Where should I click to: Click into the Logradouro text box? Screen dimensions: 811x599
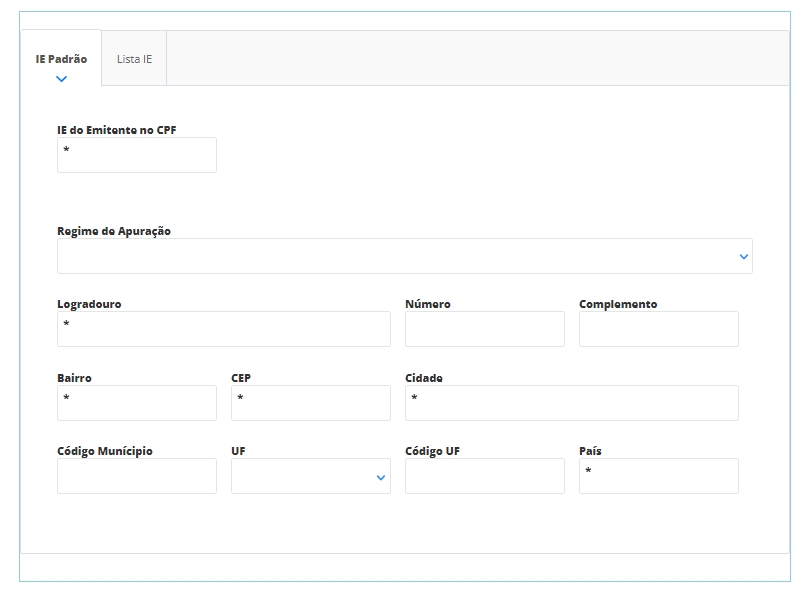[224, 329]
